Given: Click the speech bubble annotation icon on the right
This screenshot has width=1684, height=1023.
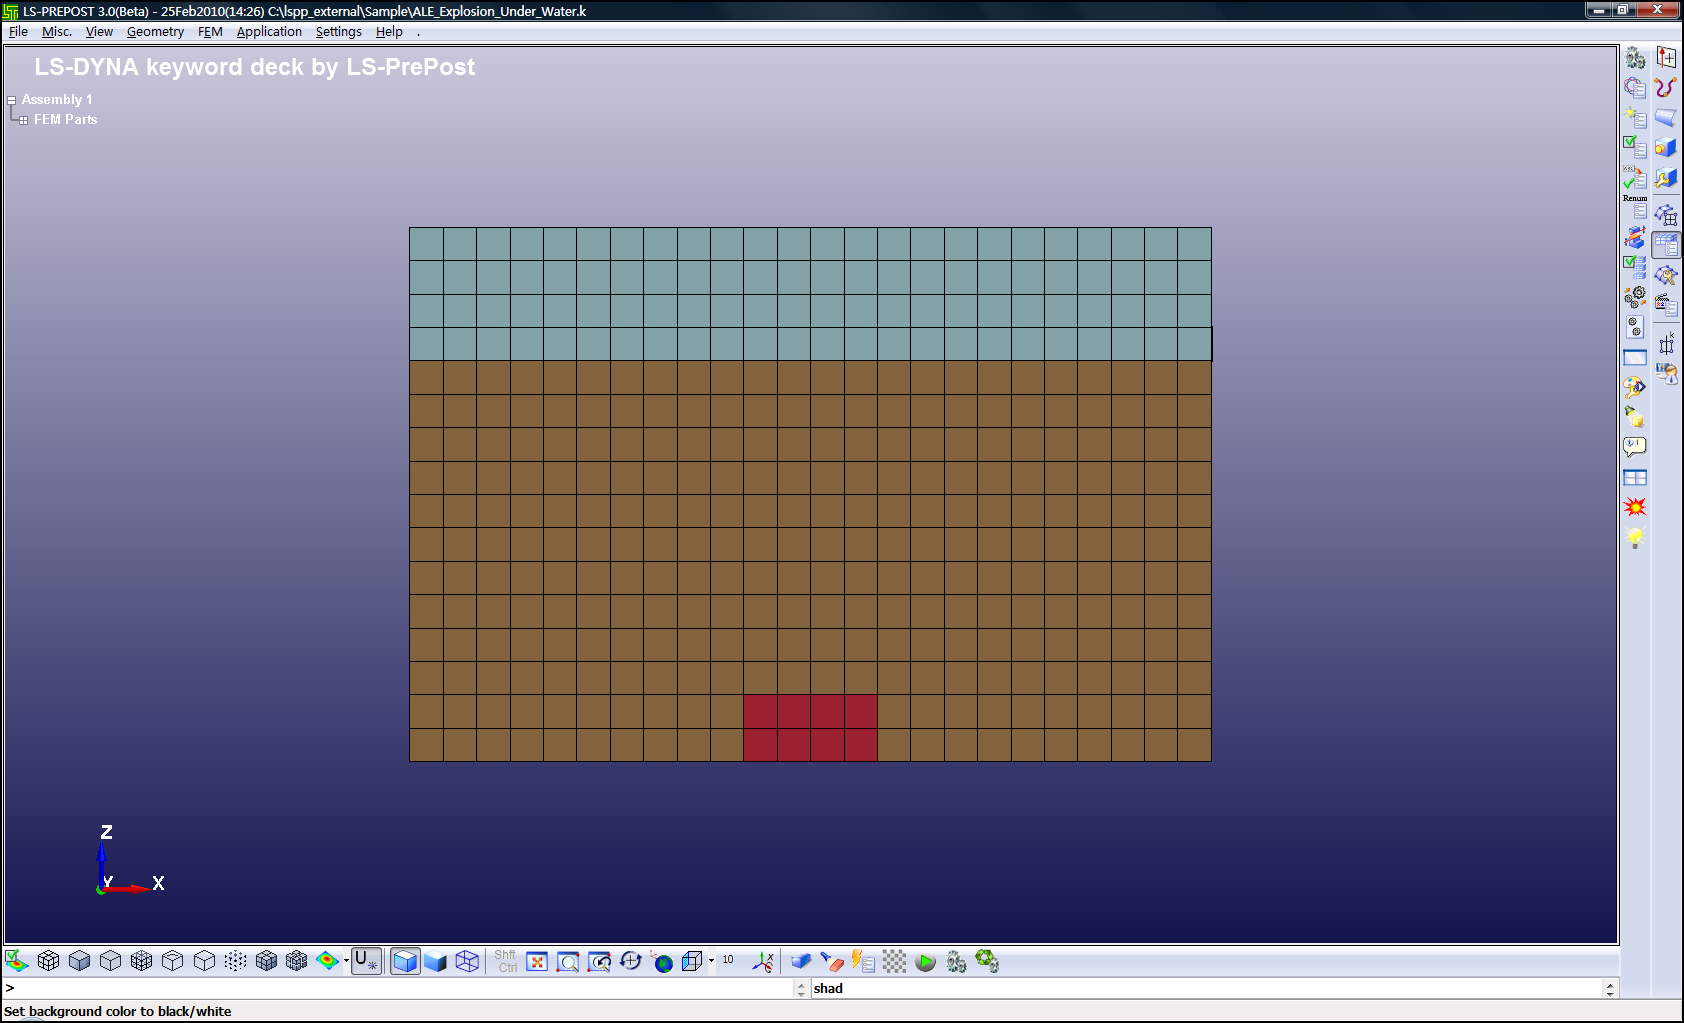Looking at the screenshot, I should 1634,446.
